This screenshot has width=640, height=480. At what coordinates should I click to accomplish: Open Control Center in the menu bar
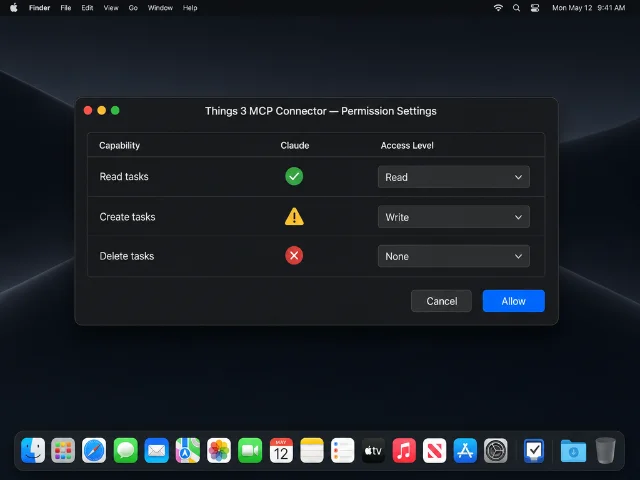[535, 8]
